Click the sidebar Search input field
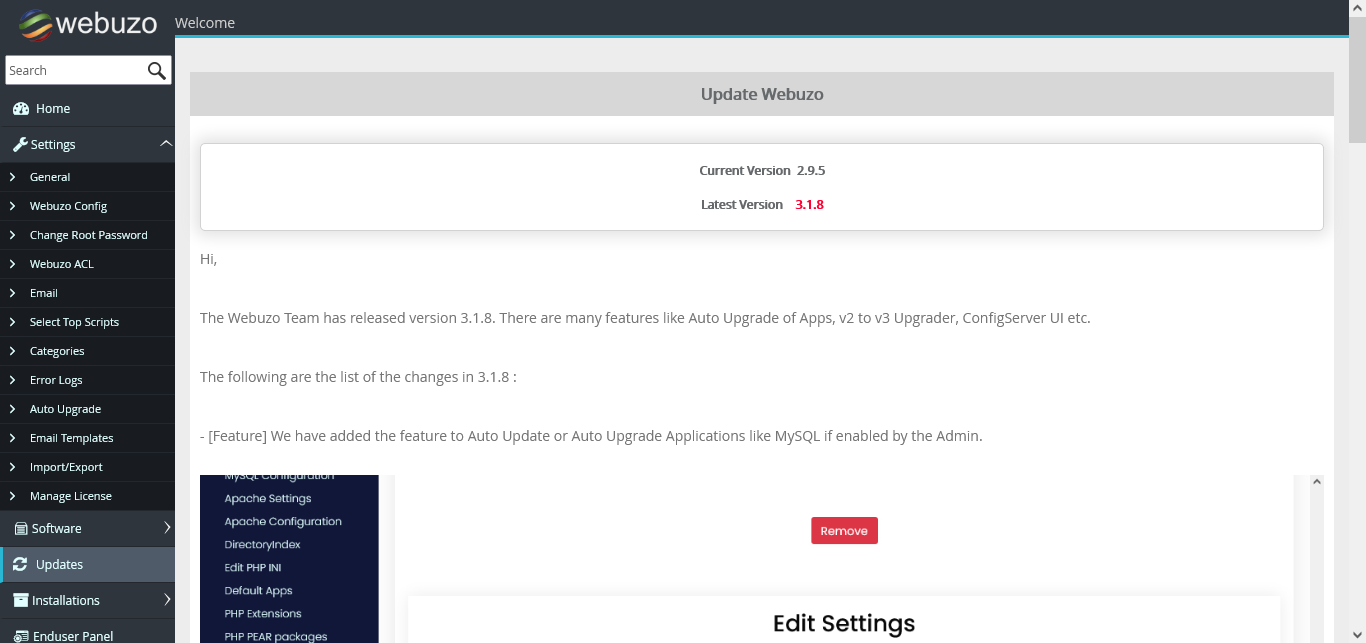The height and width of the screenshot is (643, 1366). point(74,70)
